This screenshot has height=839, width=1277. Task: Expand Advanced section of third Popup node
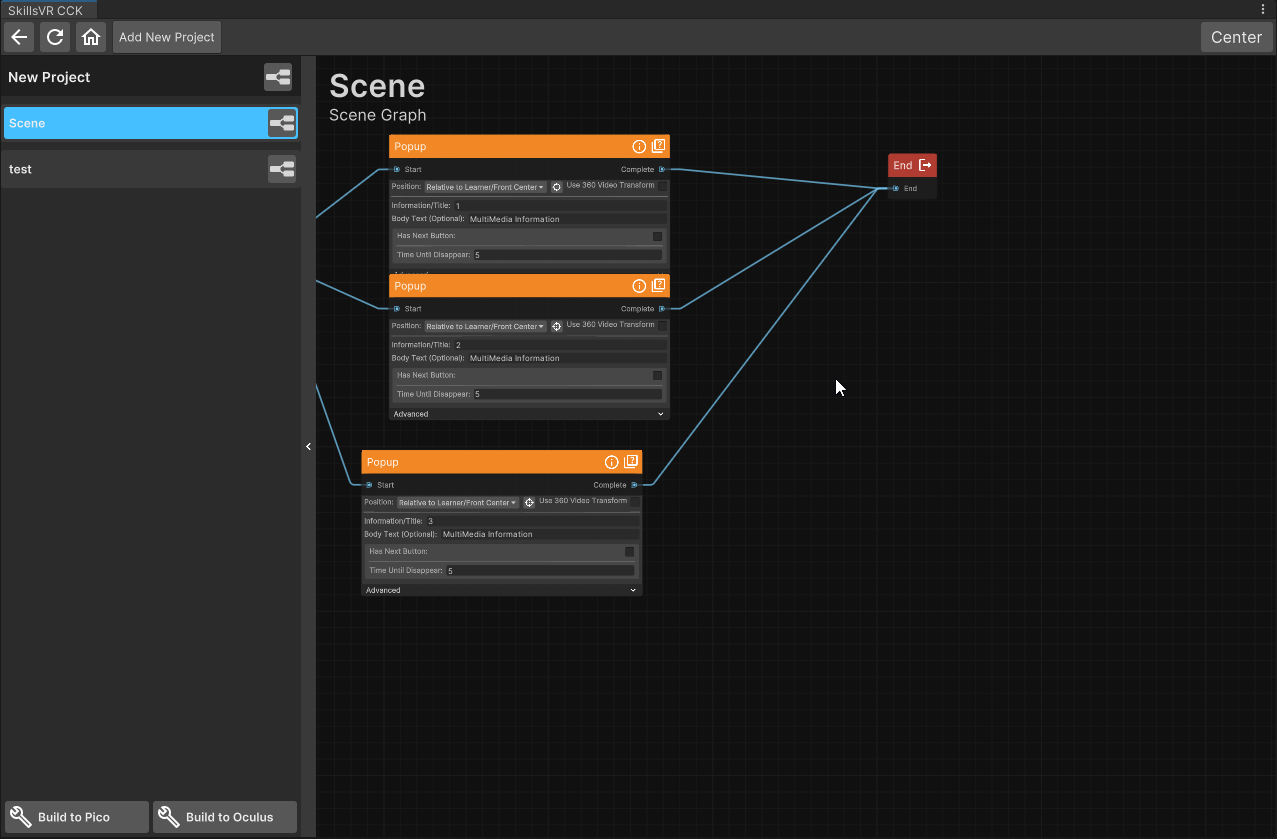point(501,590)
